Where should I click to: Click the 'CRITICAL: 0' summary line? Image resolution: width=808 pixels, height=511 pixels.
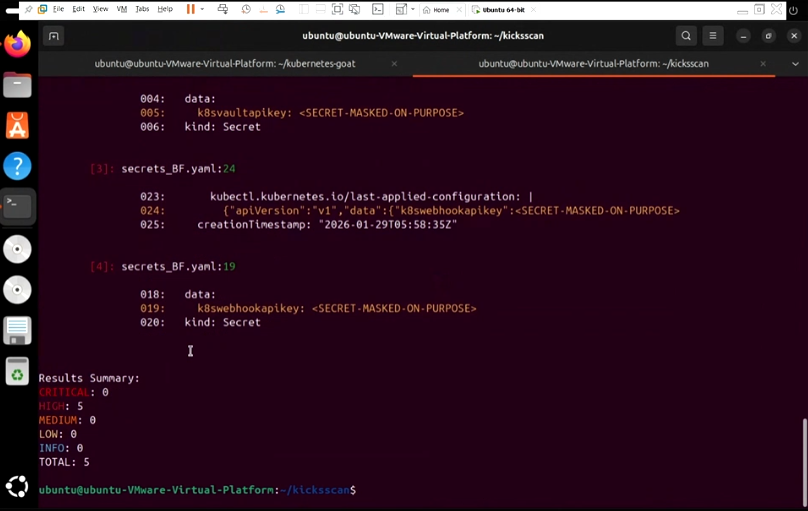pyautogui.click(x=74, y=393)
